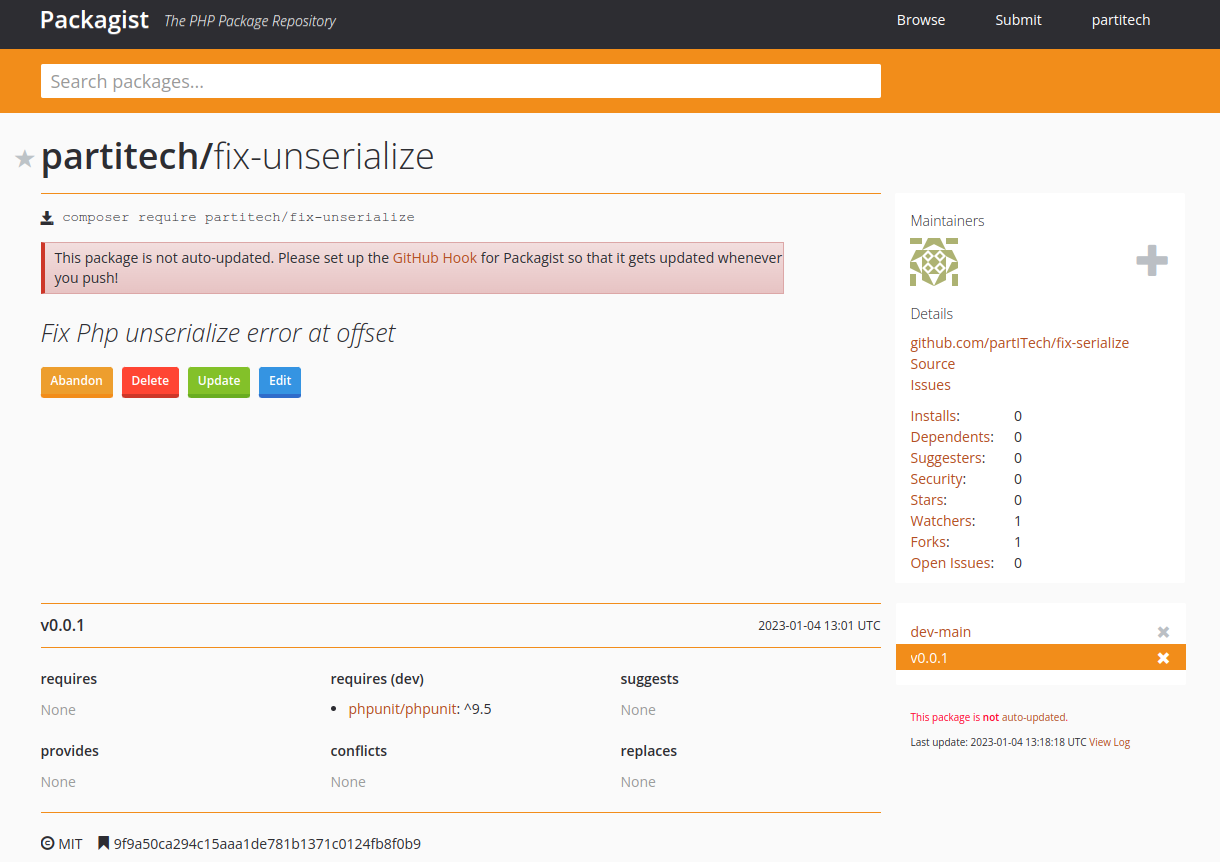1220x862 pixels.
Task: Click the Delete package button
Action: [150, 381]
